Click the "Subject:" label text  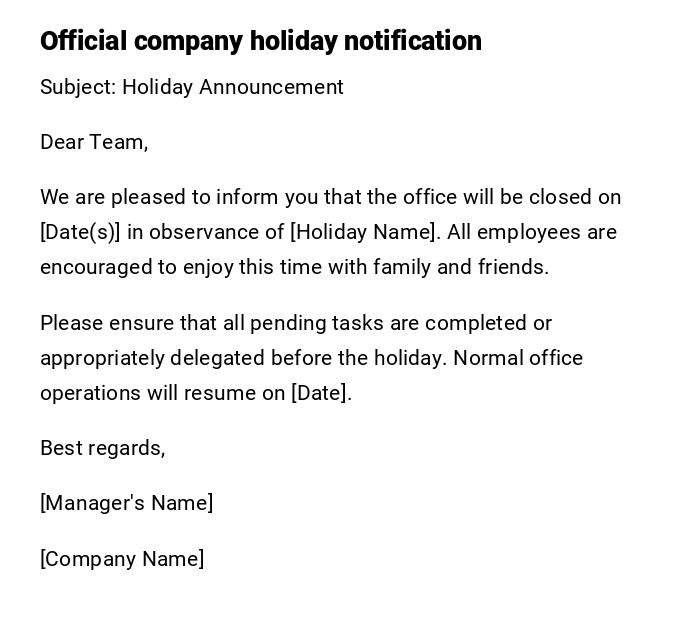pyautogui.click(x=78, y=87)
